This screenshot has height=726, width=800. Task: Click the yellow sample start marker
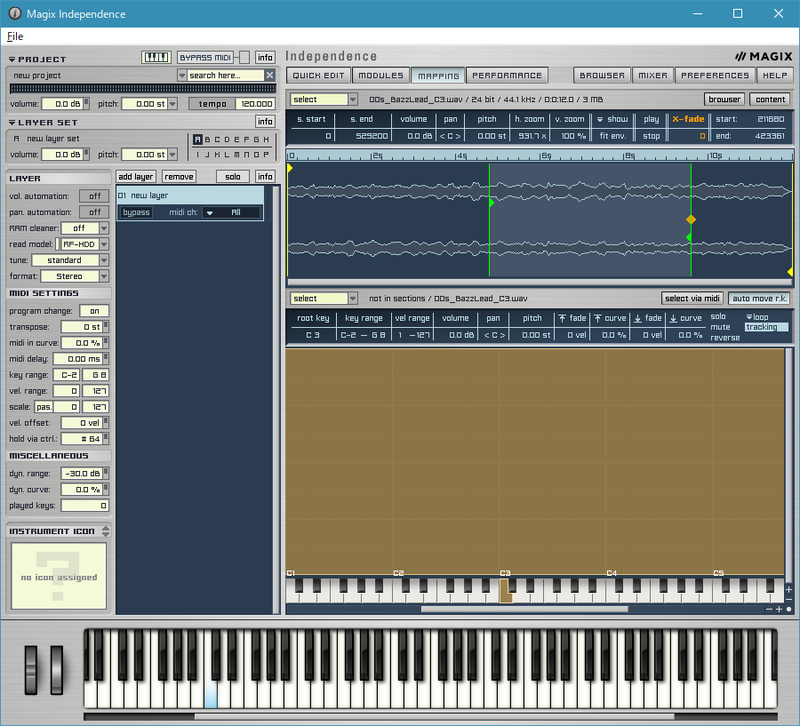pyautogui.click(x=289, y=168)
